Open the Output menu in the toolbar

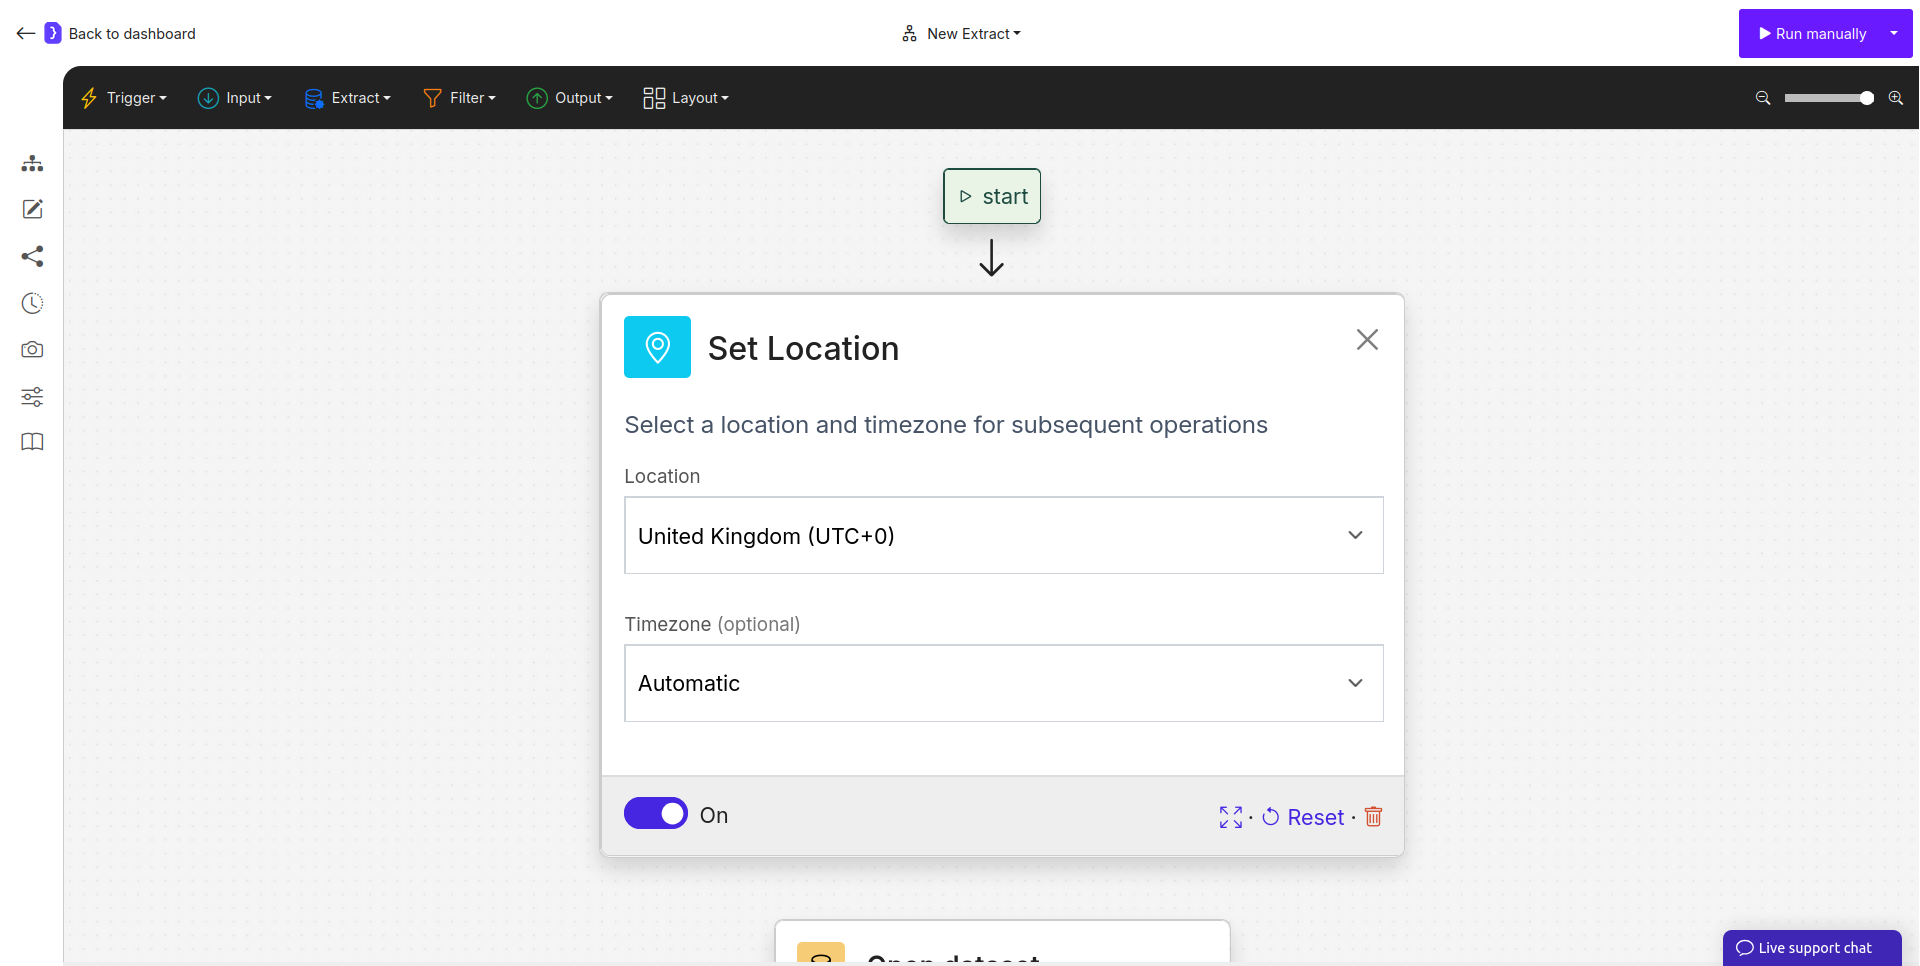point(569,97)
